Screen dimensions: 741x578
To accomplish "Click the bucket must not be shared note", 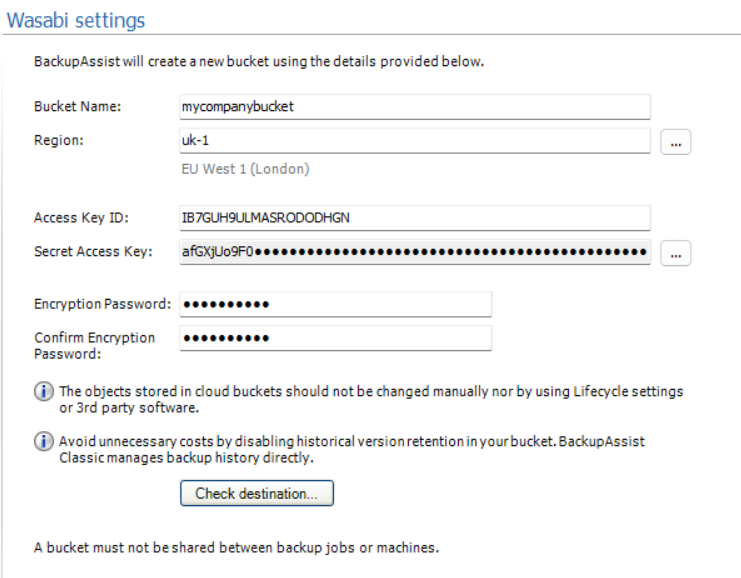I will (x=236, y=548).
